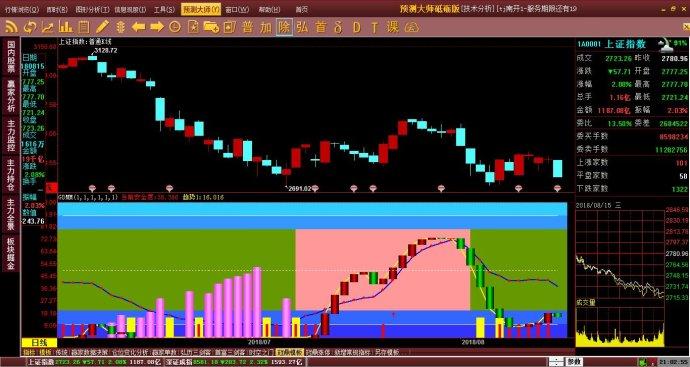Image resolution: width=690 pixels, height=367 pixels.
Task: Click the card edit icon beside the folder icon
Action: (229, 27)
